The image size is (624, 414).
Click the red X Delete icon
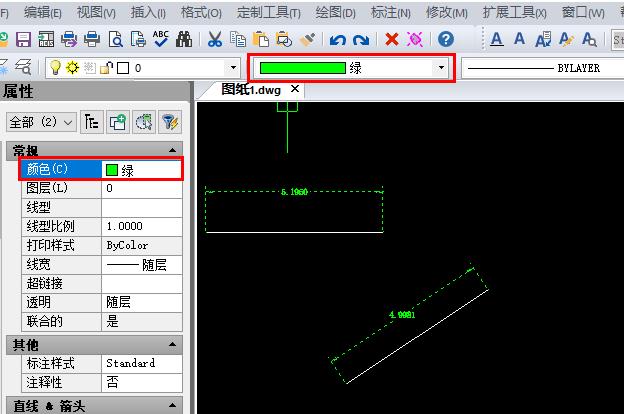(392, 39)
